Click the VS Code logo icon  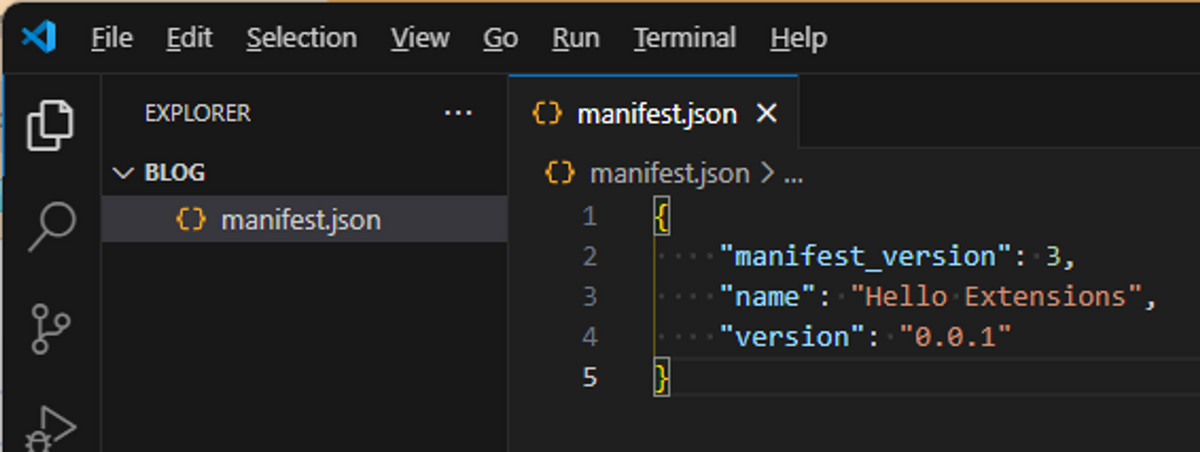click(38, 38)
